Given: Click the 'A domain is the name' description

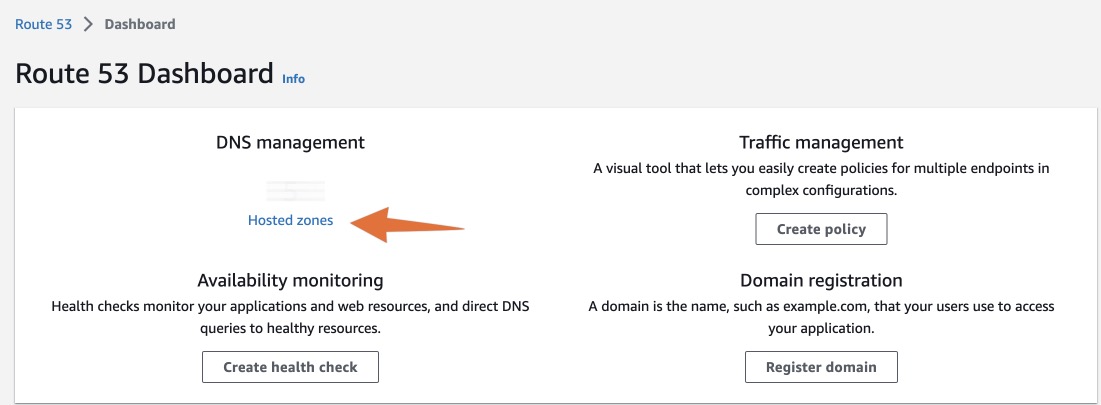Looking at the screenshot, I should click(x=821, y=317).
